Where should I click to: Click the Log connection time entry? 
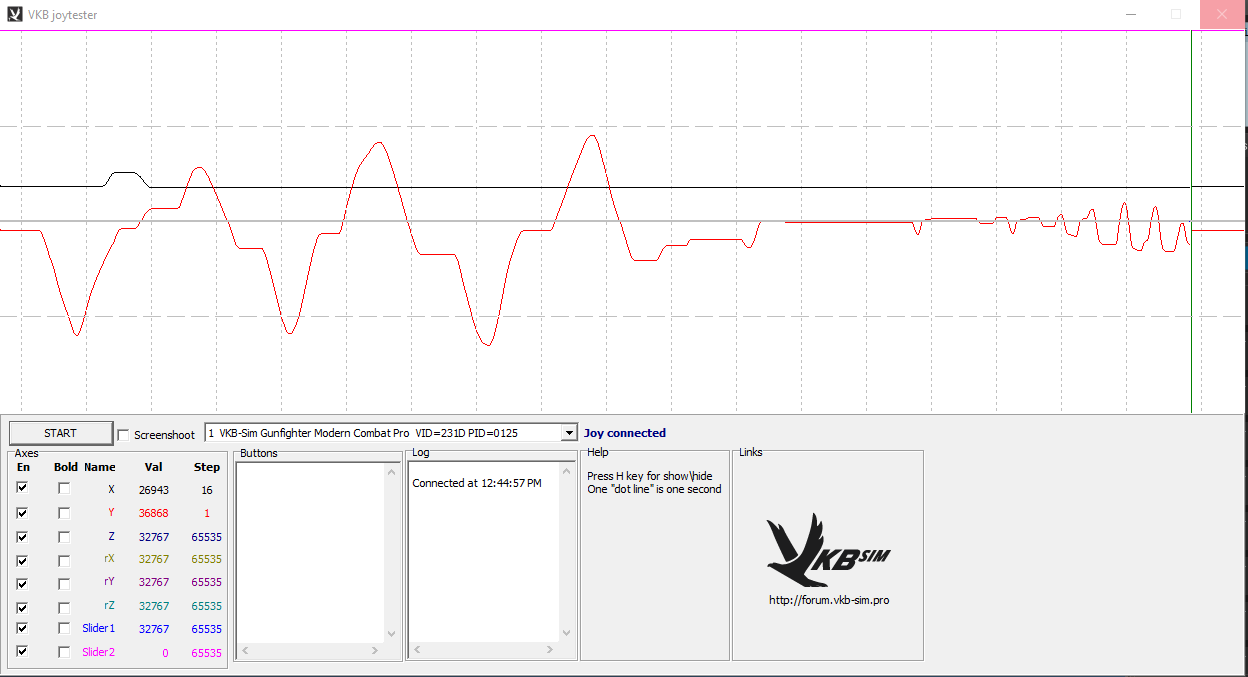pyautogui.click(x=477, y=483)
